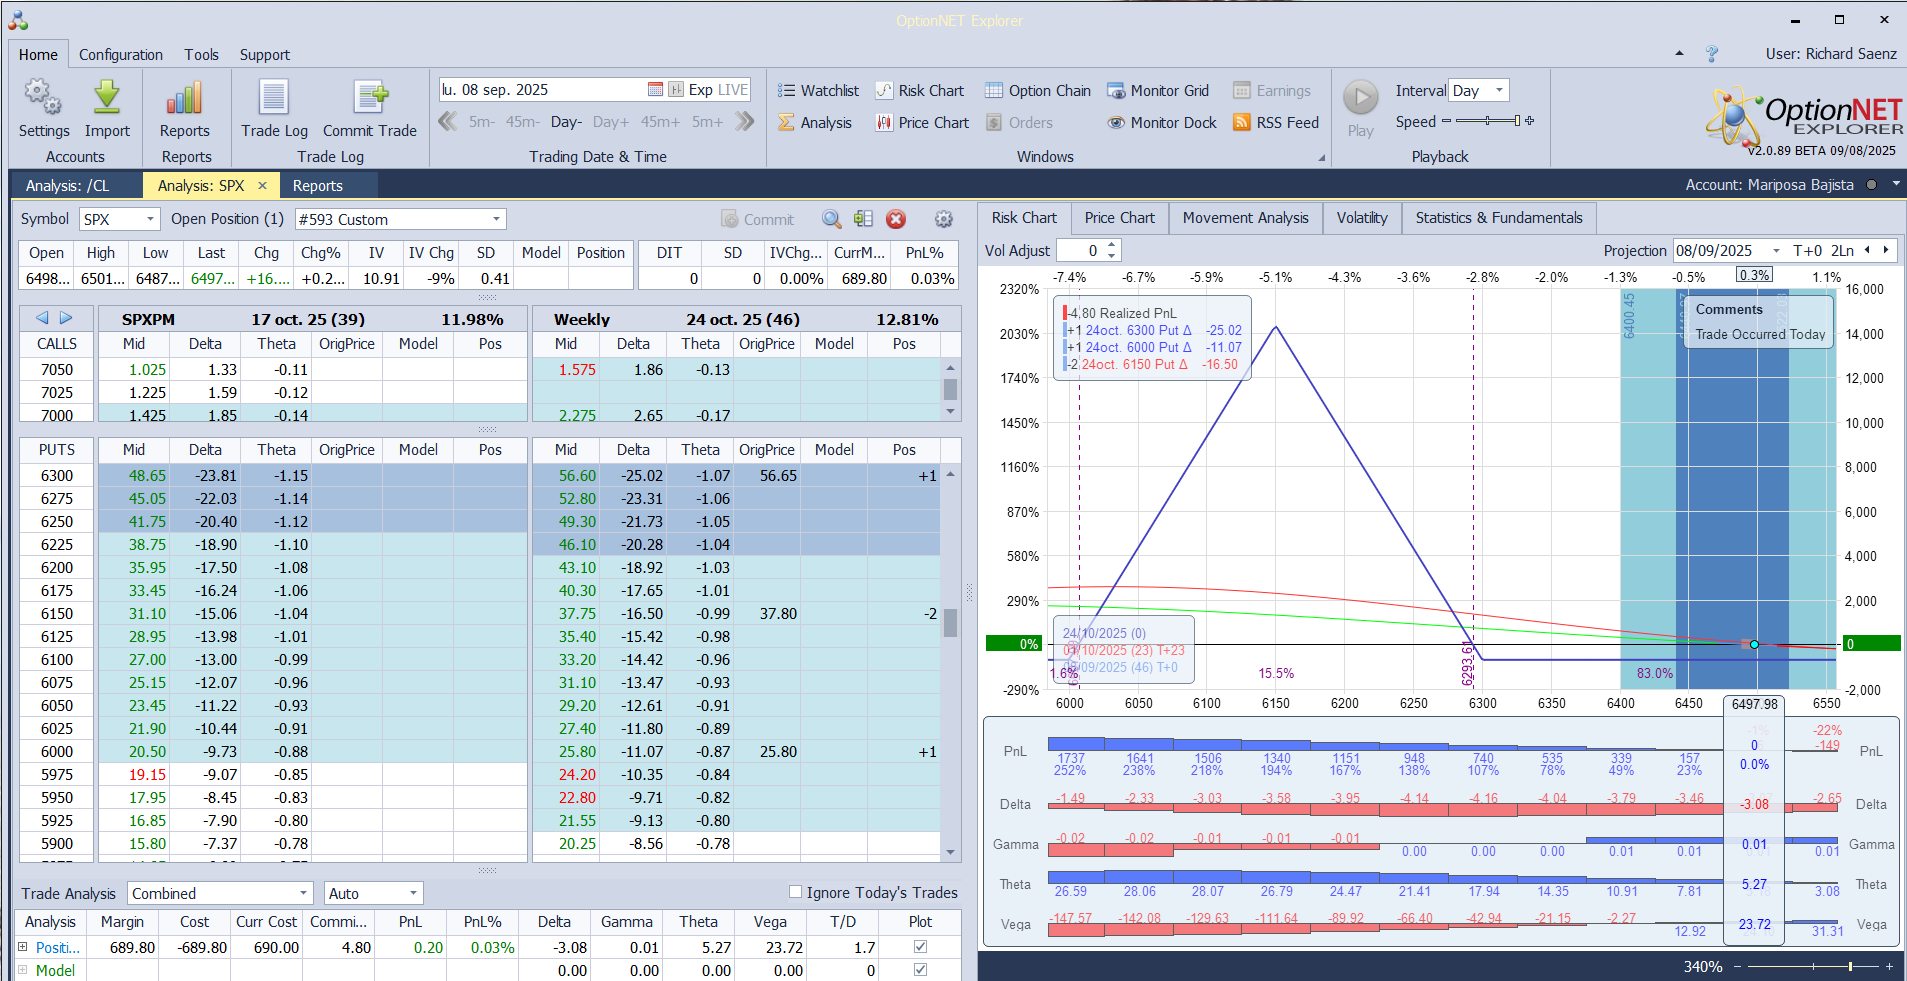Click the help question mark icon
This screenshot has width=1907, height=981.
tap(1712, 54)
